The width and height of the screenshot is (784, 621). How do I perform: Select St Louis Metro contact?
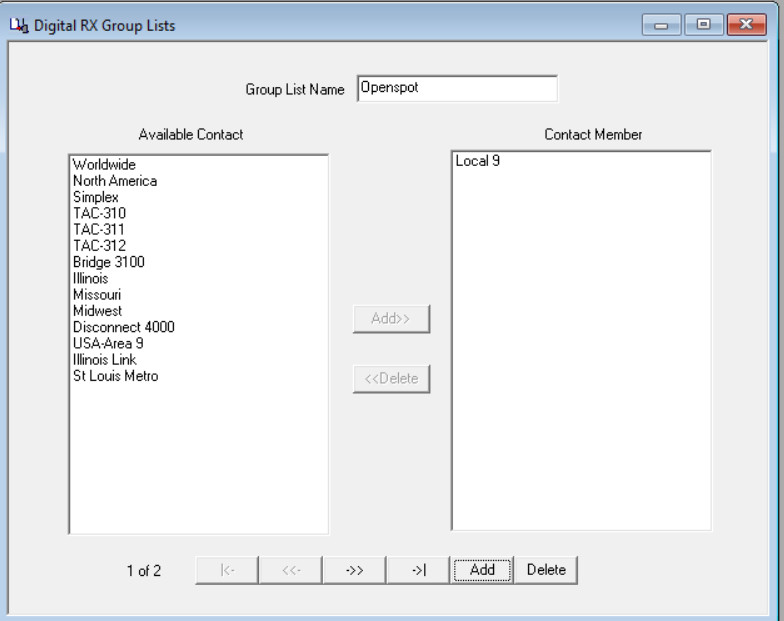coord(116,376)
